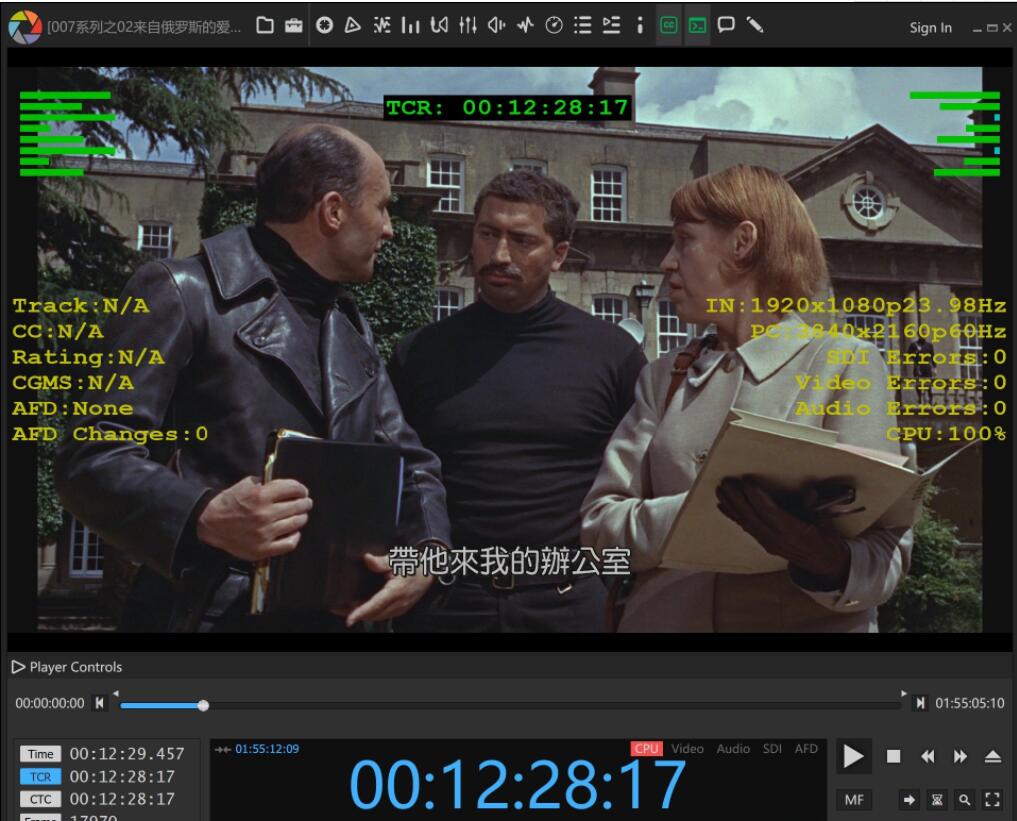Click the Sign In link
Screen dimensions: 1017x821
click(930, 27)
